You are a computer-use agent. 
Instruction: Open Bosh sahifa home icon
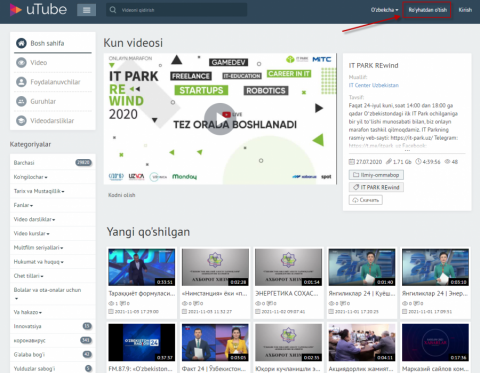(x=21, y=43)
